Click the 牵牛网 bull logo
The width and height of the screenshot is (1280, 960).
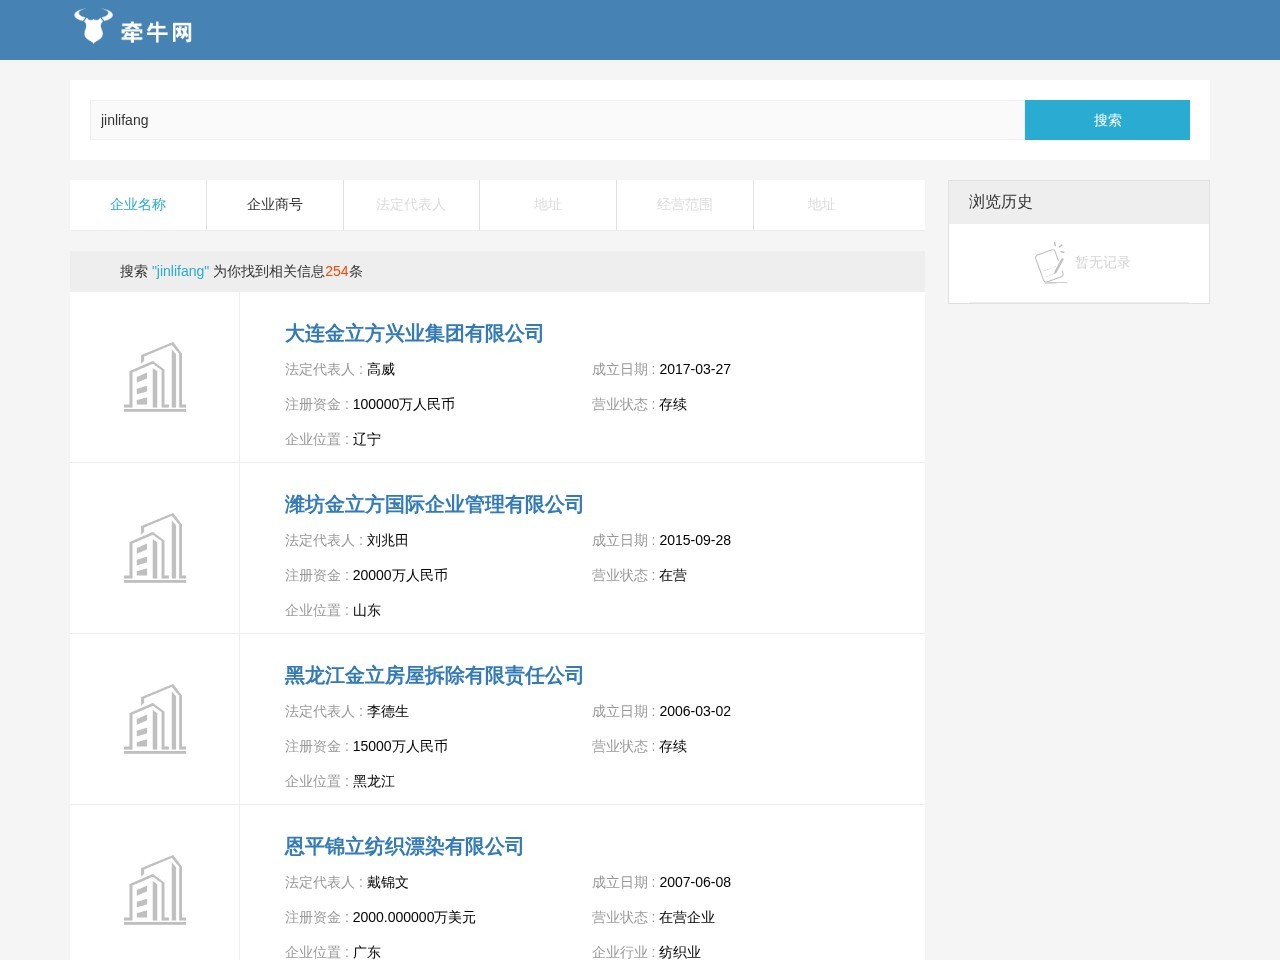click(93, 27)
